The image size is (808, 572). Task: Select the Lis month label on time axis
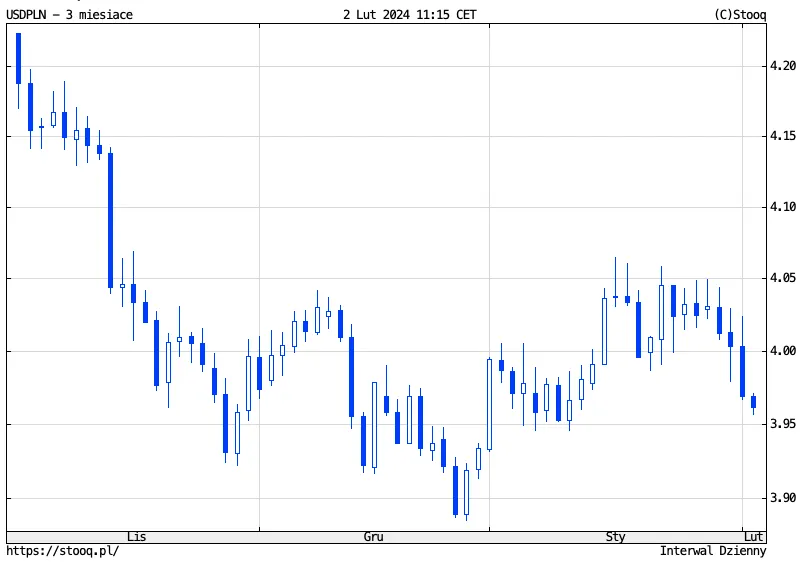137,537
